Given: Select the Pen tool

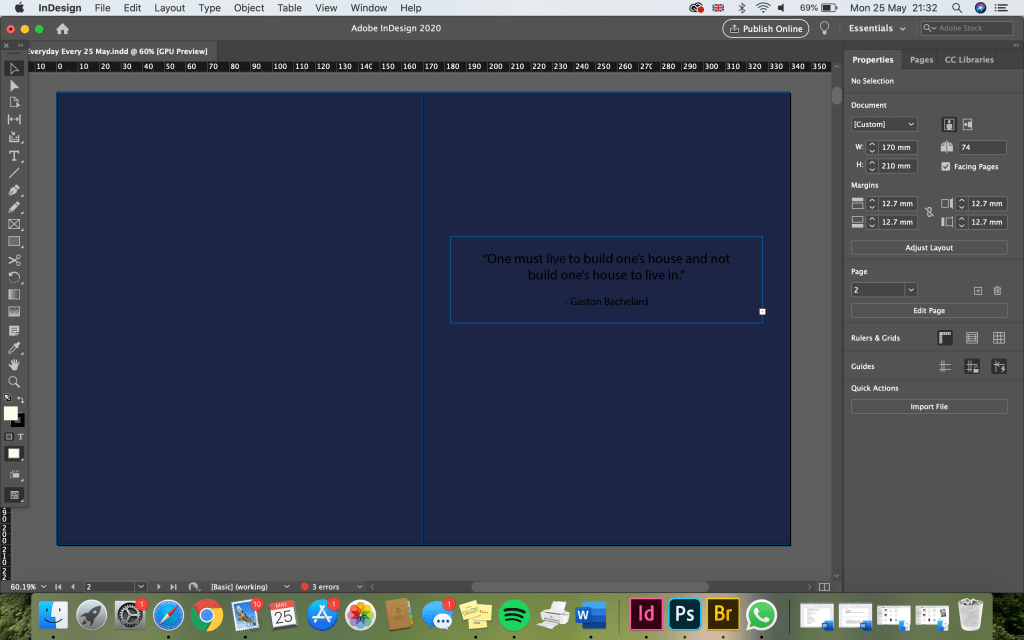Looking at the screenshot, I should pos(14,189).
